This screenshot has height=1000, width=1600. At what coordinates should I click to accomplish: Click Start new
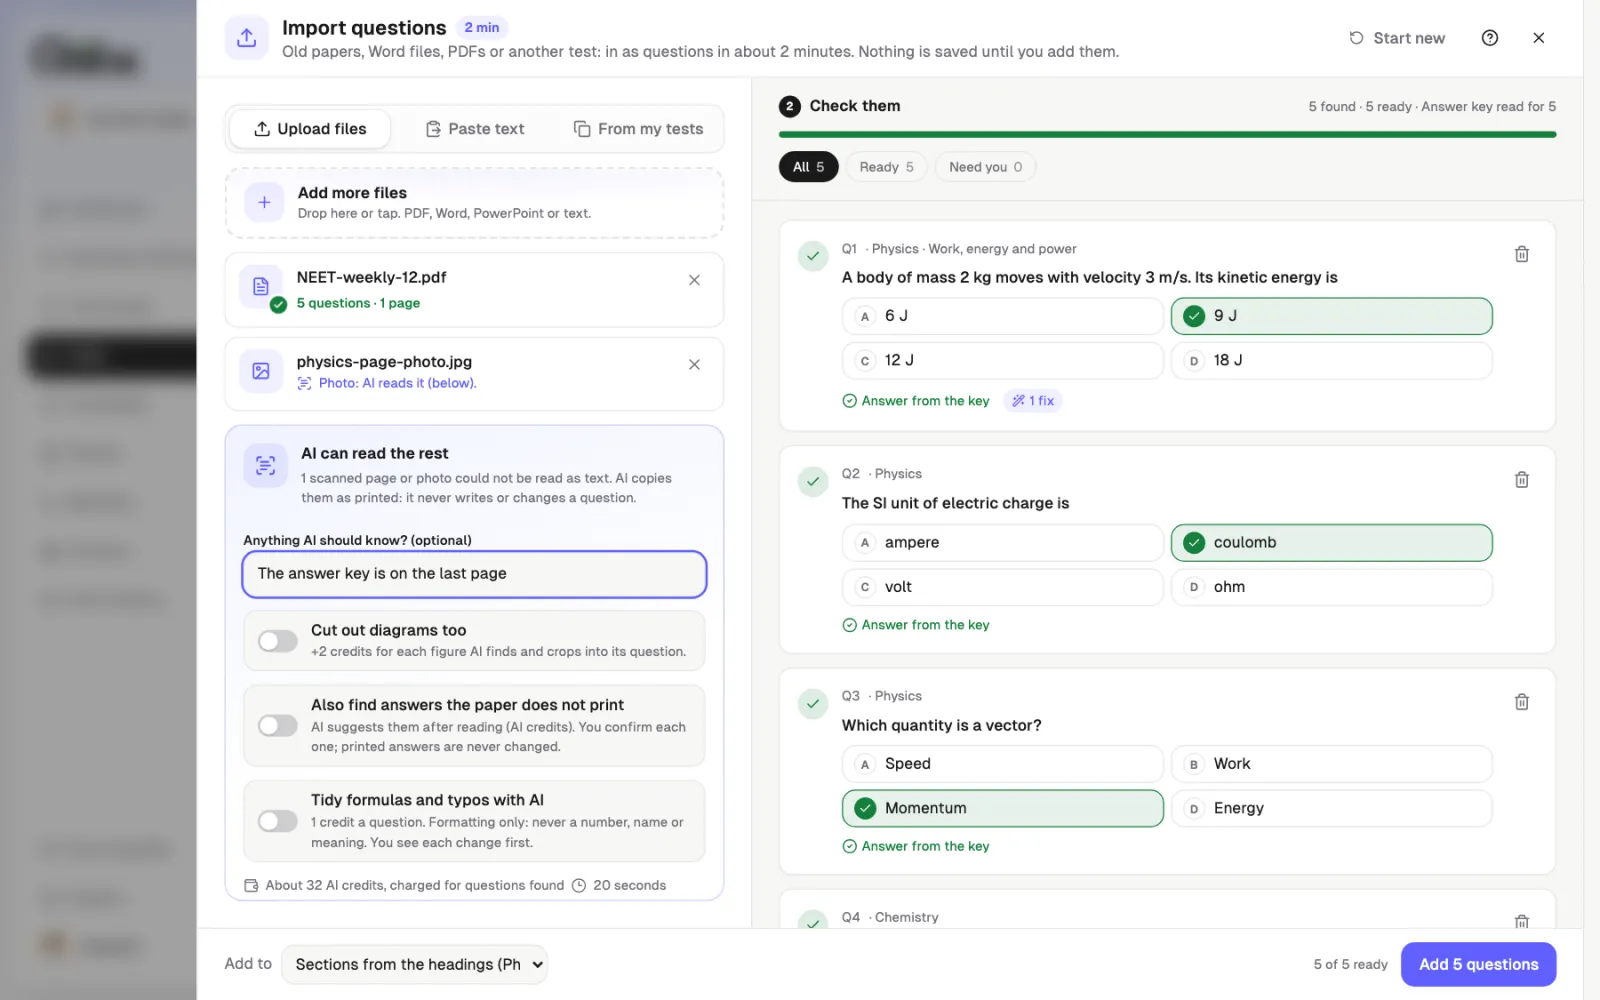1397,38
